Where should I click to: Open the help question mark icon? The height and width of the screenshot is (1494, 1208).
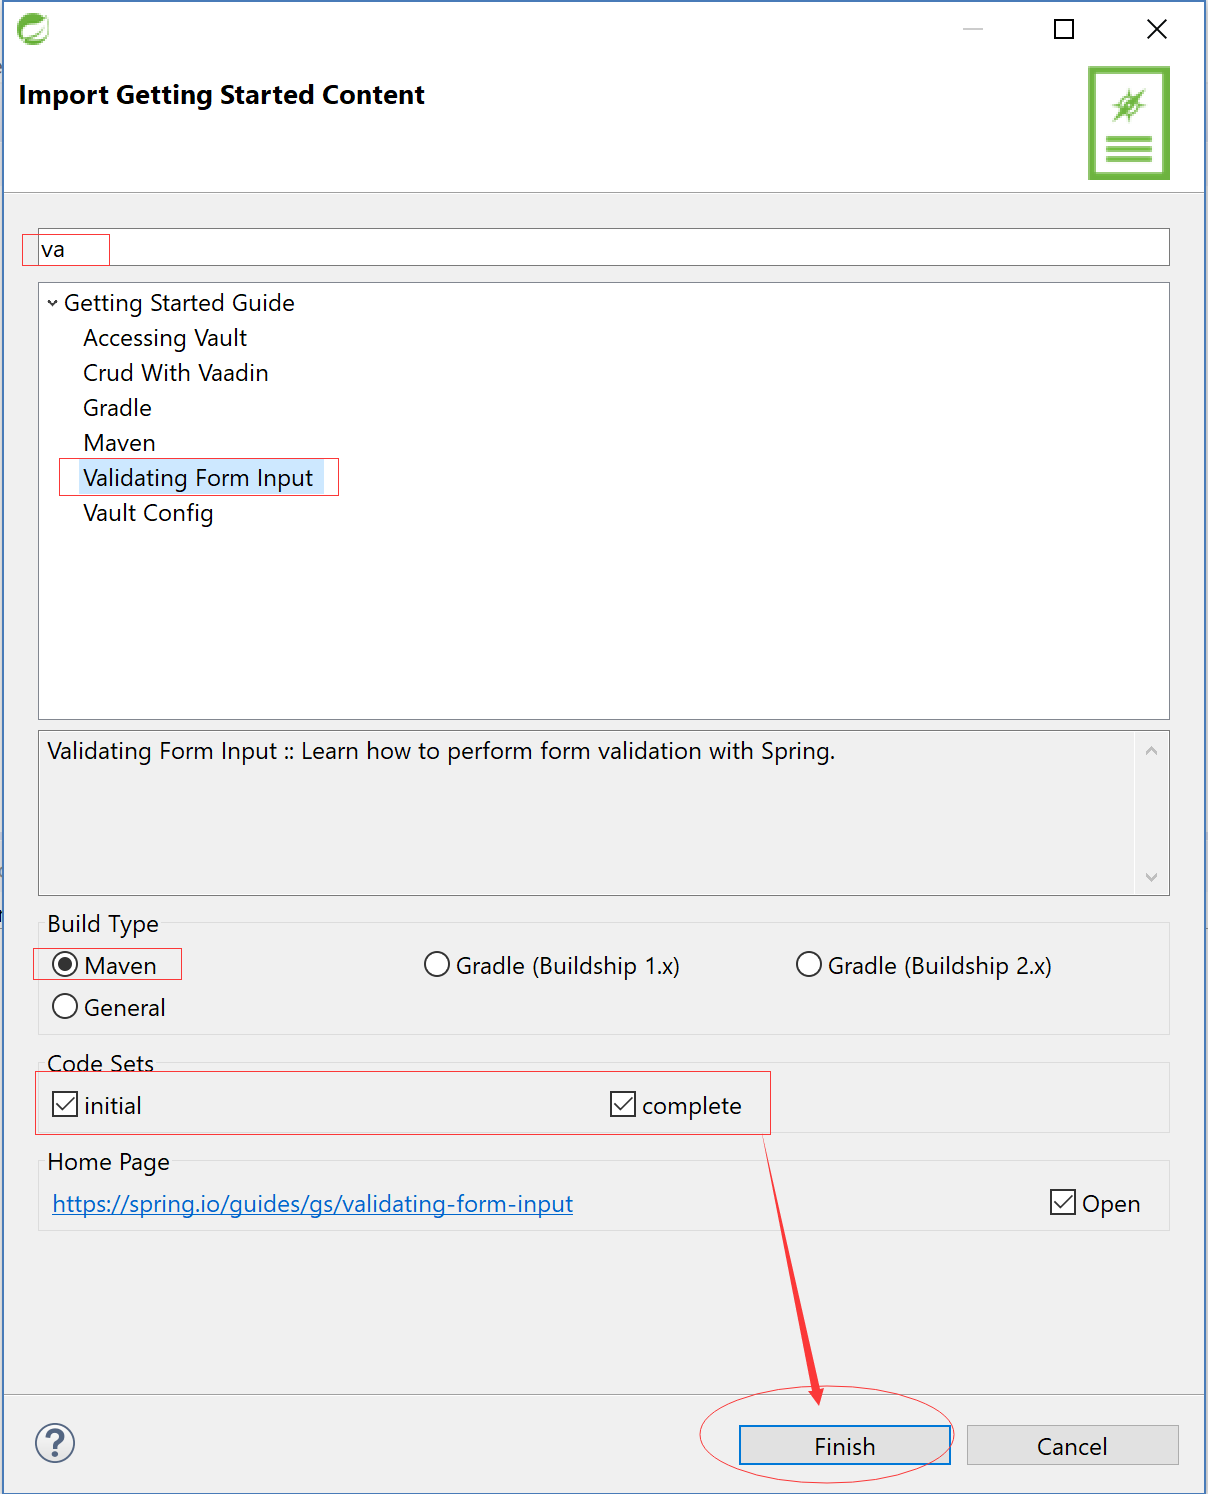[x=55, y=1443]
